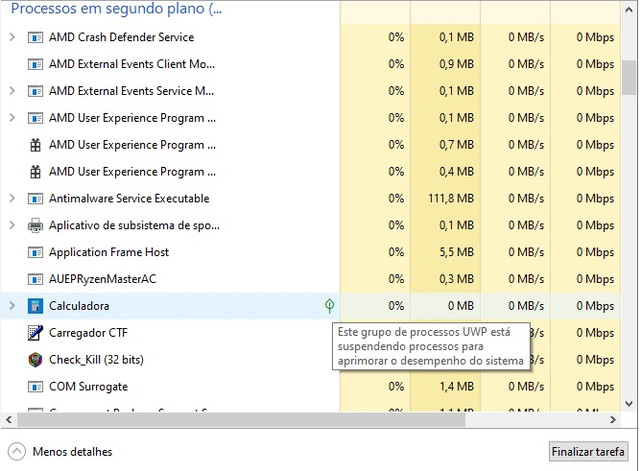Screen dimensions: 640x471
Task: Click the Check_Kill colorful cube icon
Action: coord(35,360)
